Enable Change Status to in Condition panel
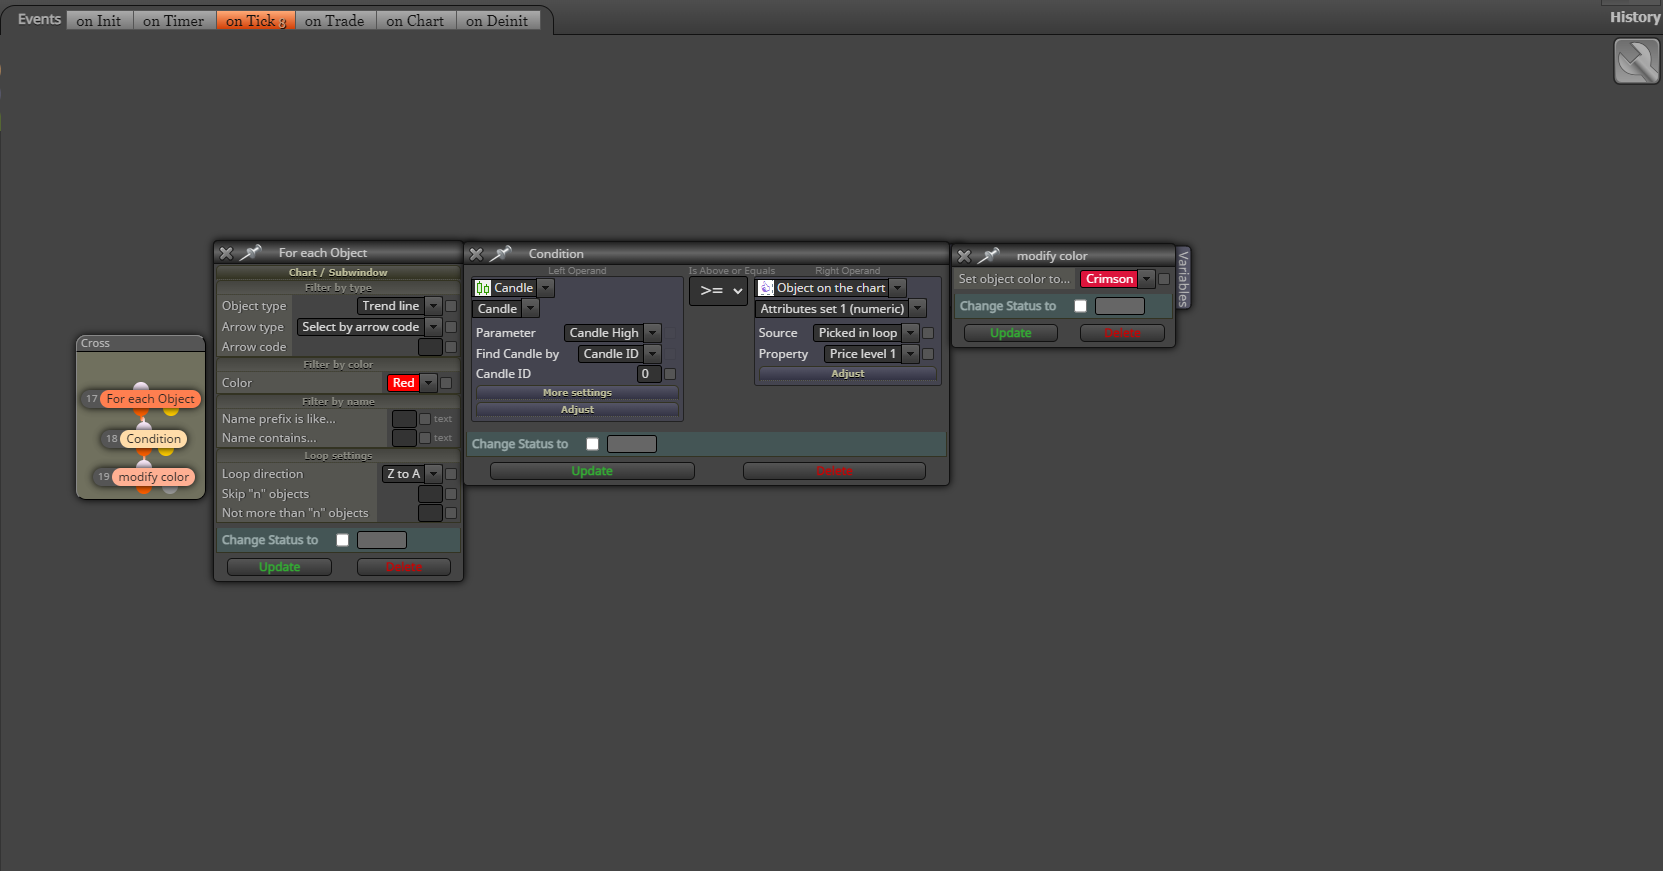The height and width of the screenshot is (871, 1663). (x=592, y=444)
